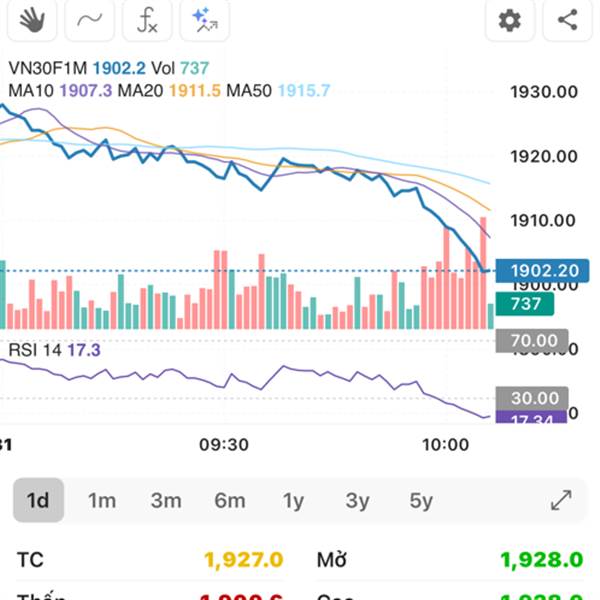Select the hand pan tool
600x600 pixels.
(31, 19)
